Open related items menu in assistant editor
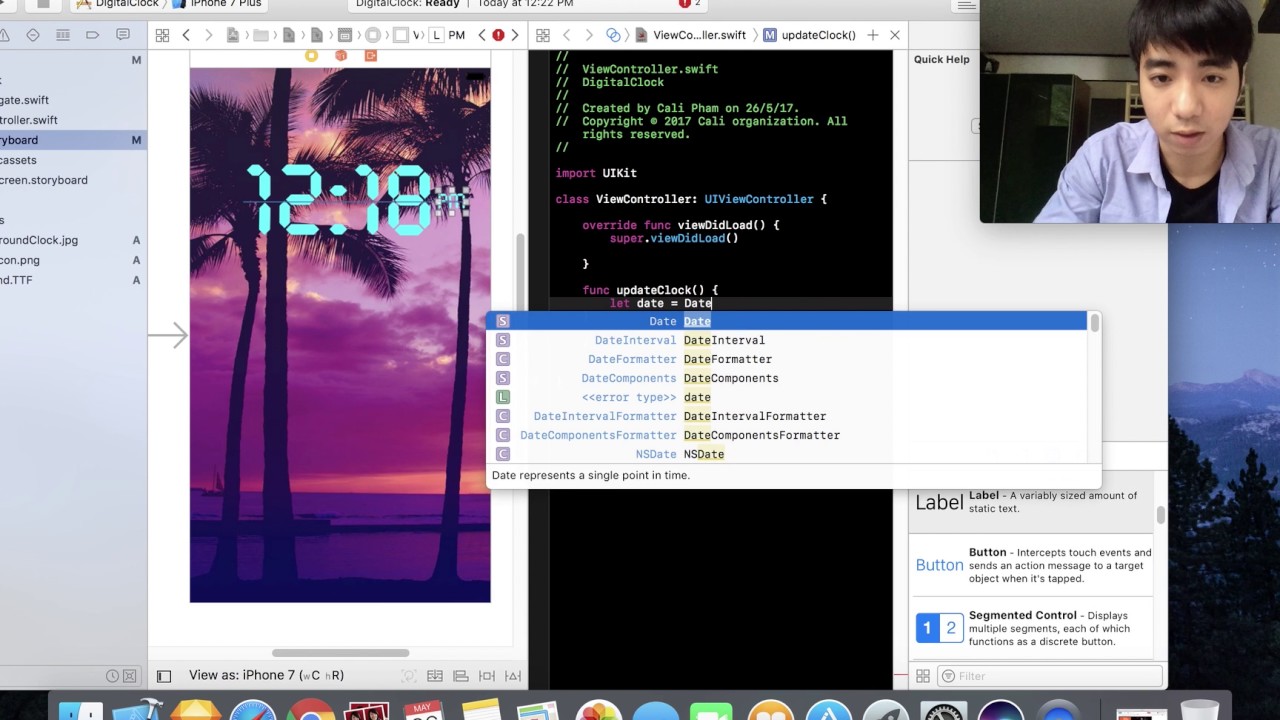 tap(543, 35)
